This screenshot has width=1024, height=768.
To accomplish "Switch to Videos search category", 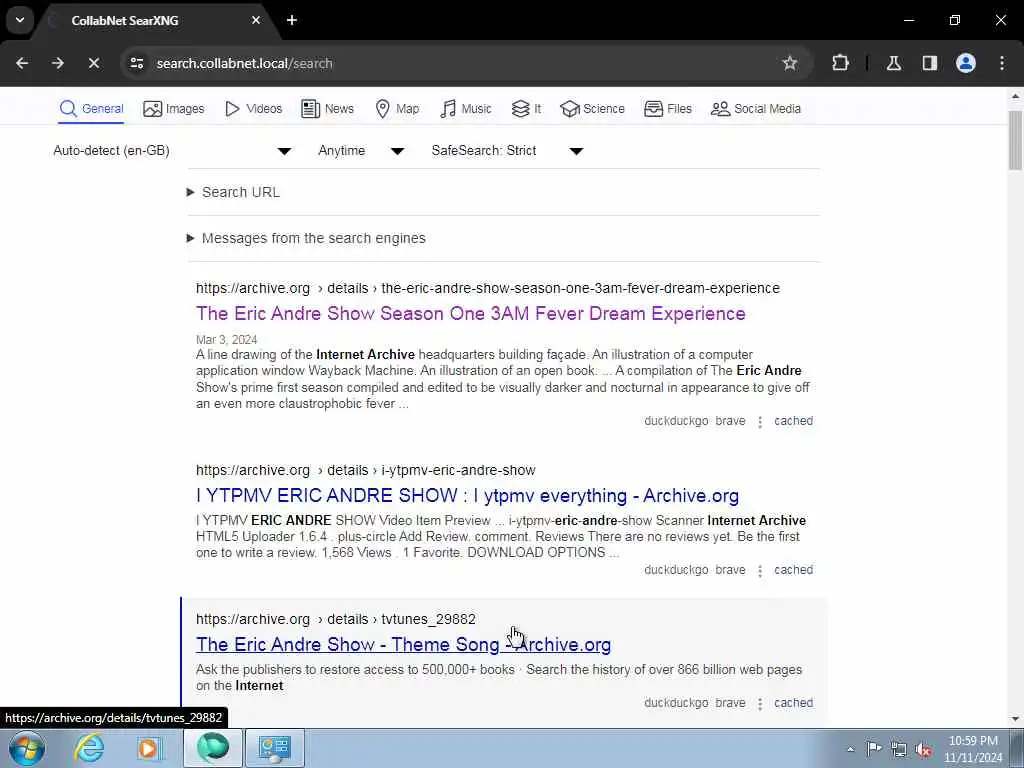I will [253, 108].
